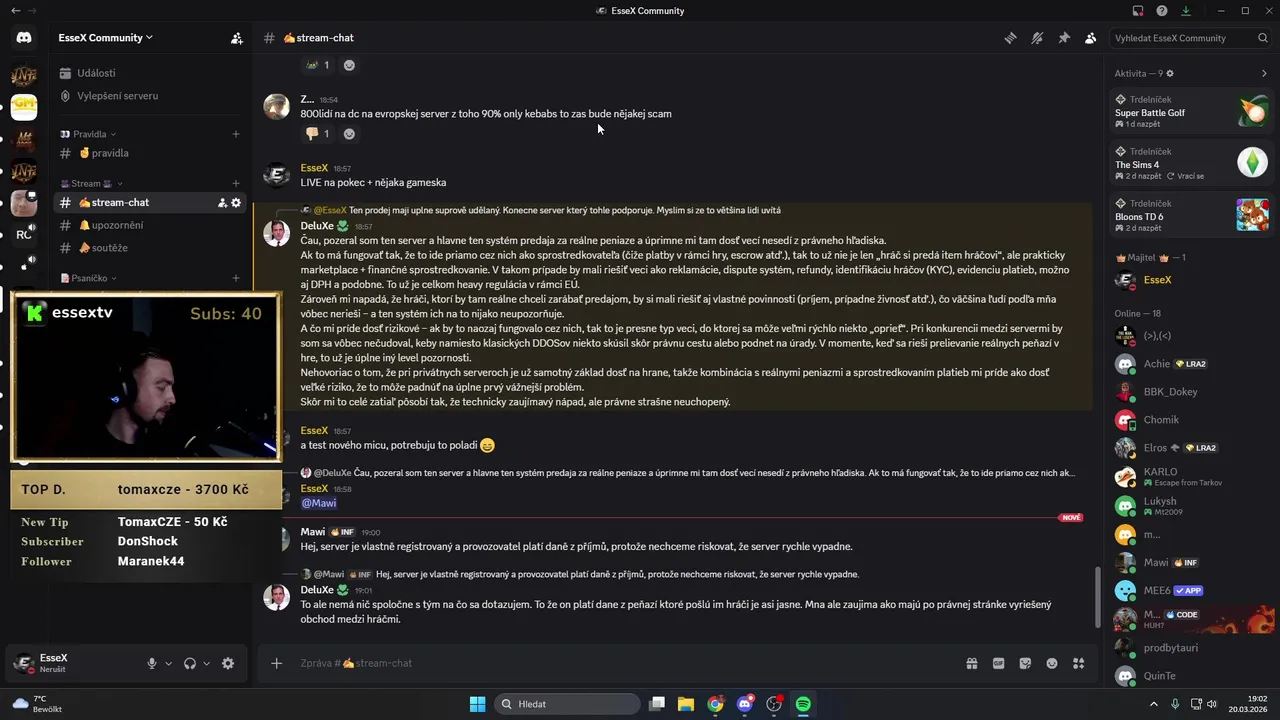Open the apps launcher icon in message box
The image size is (1280, 720).
[1078, 663]
